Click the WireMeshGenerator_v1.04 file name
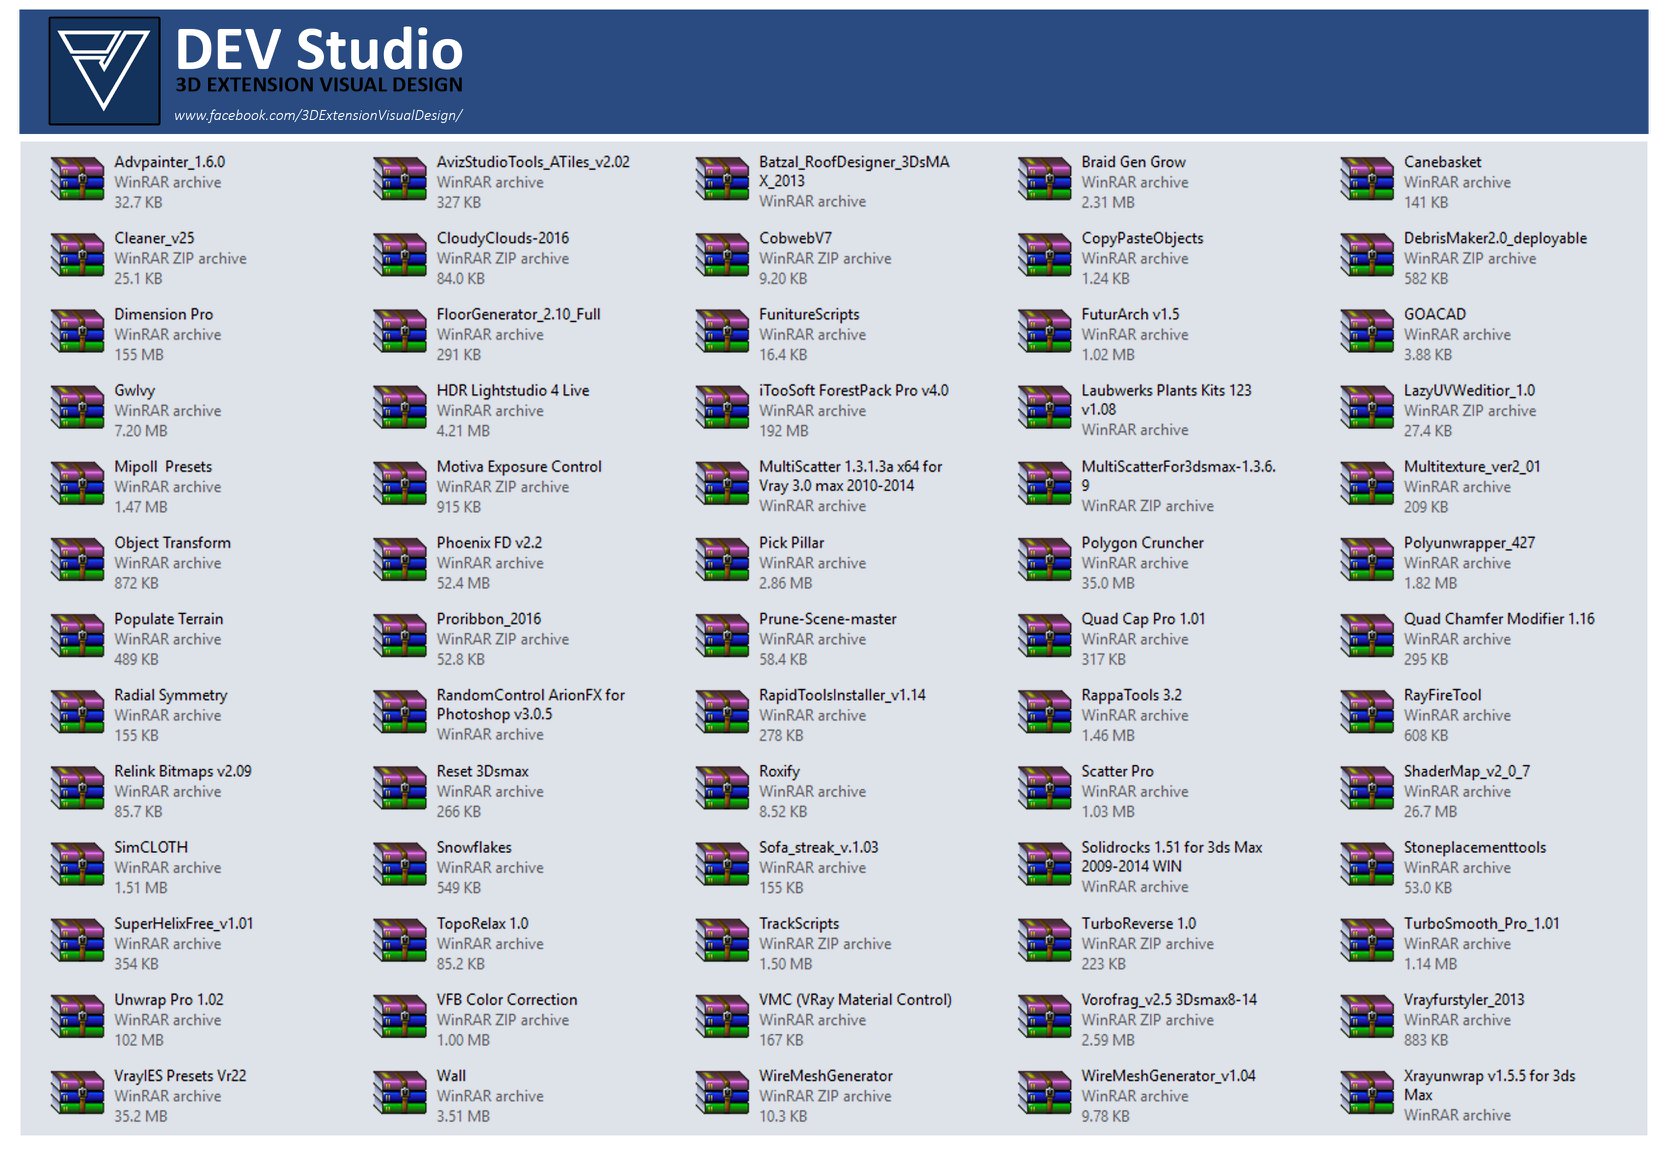 (x=1168, y=1076)
